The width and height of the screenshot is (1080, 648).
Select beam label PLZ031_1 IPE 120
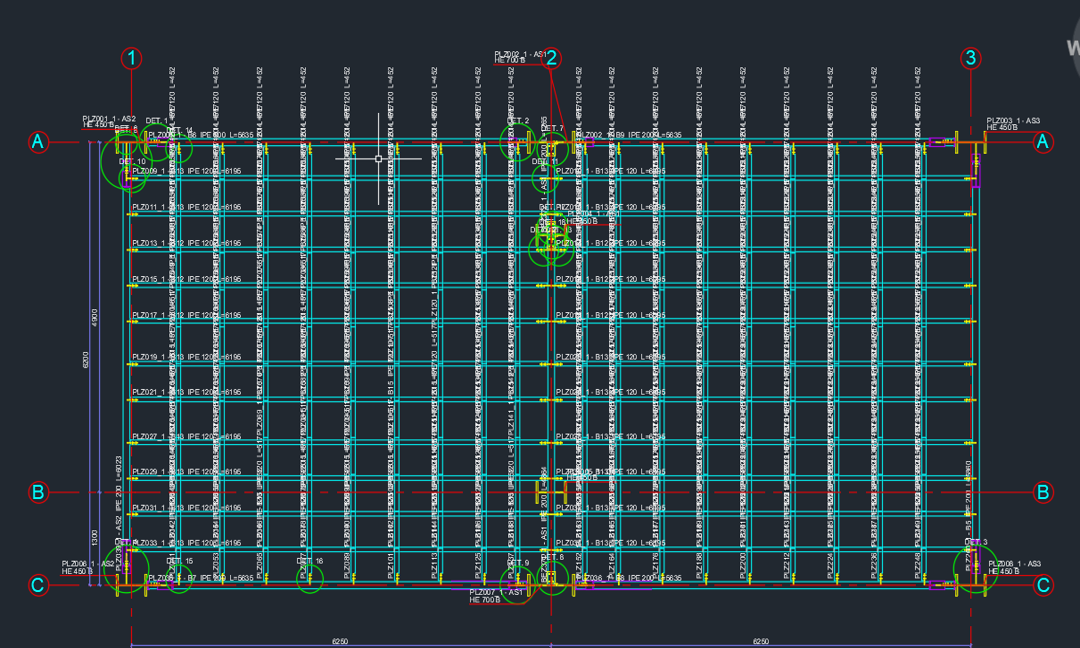point(187,508)
